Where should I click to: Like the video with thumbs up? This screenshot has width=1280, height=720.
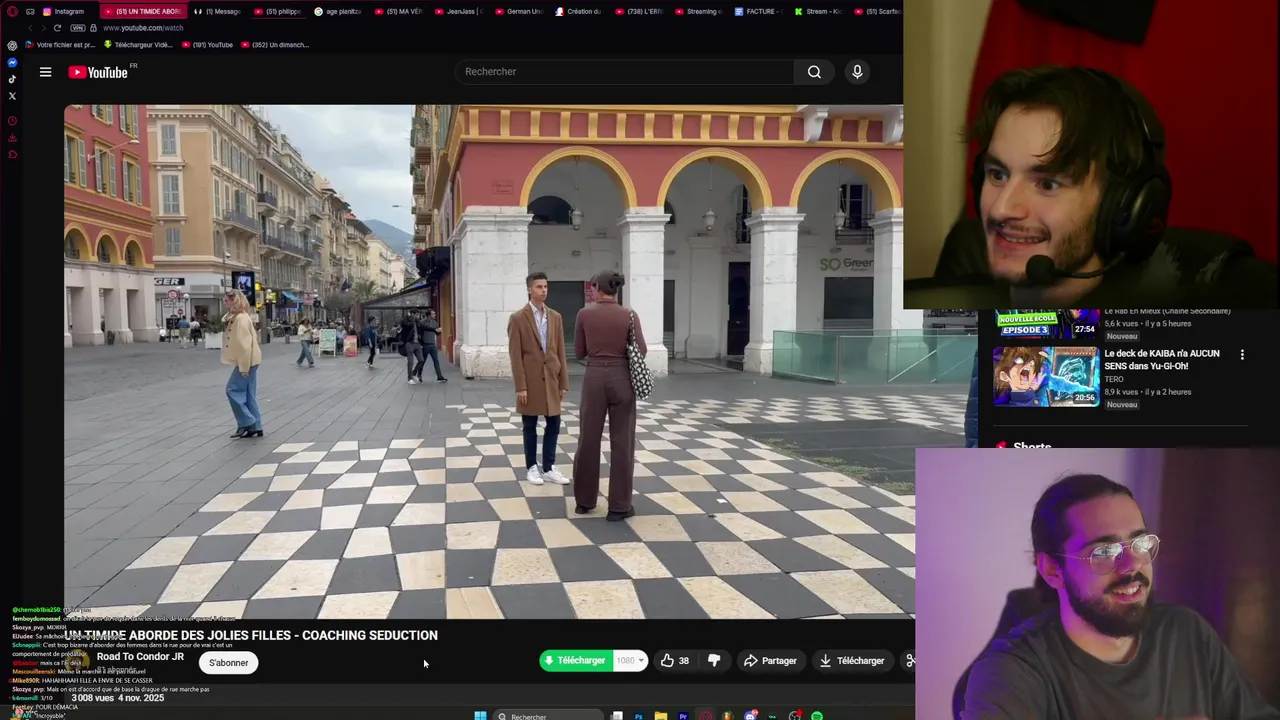pos(675,661)
